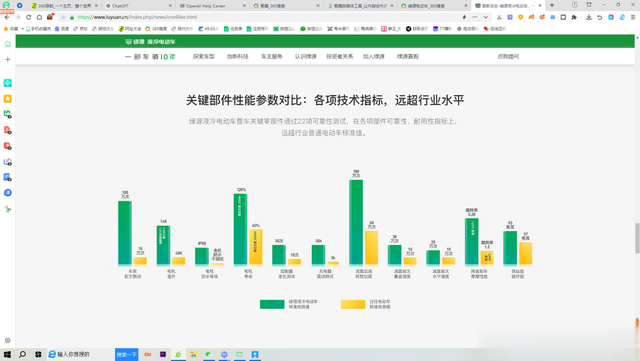640x361 pixels.
Task: Open the downloads icon in toolbar
Action: (589, 17)
